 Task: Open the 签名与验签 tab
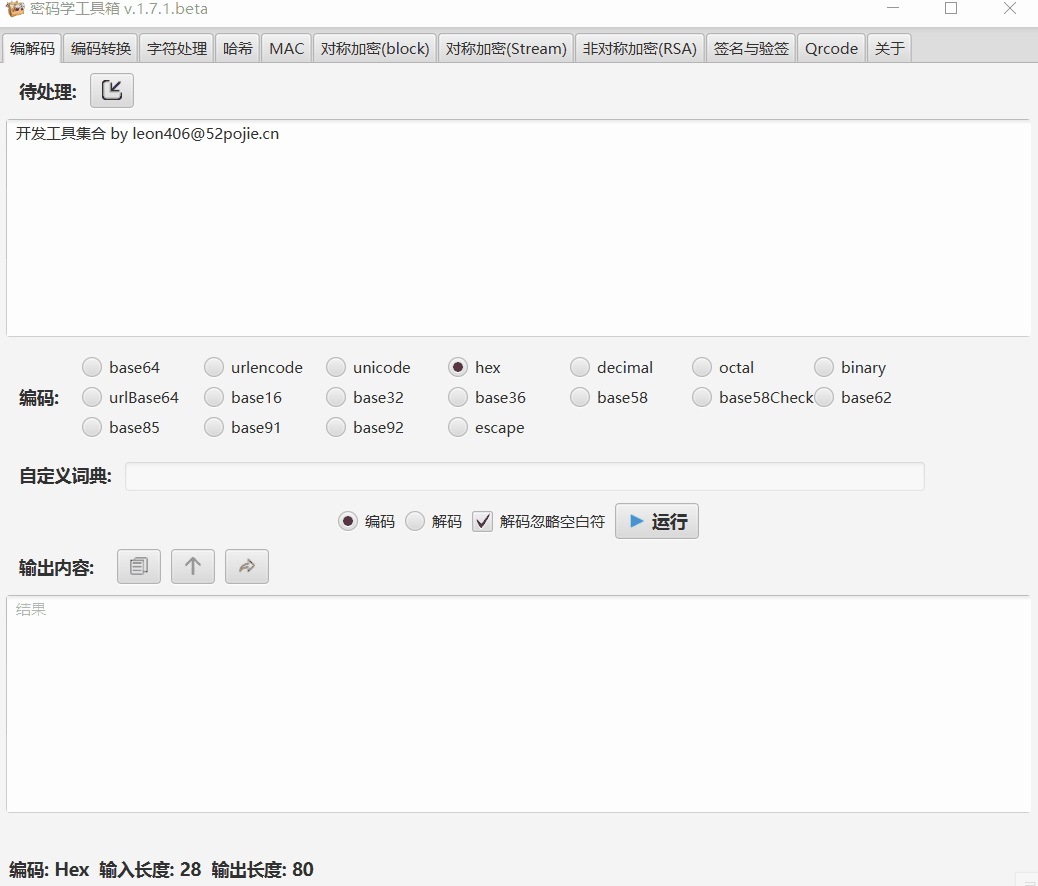coord(750,47)
